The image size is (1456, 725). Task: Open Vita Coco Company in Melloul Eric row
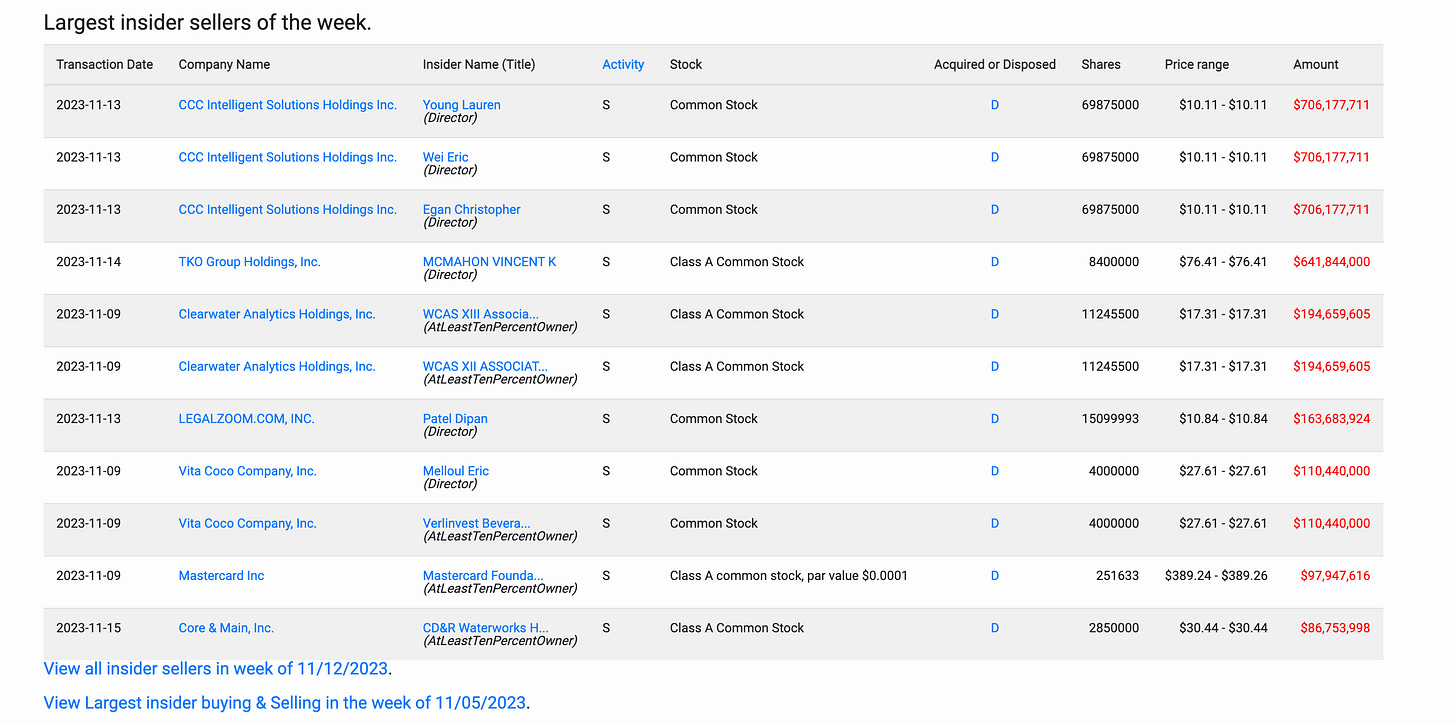(x=247, y=471)
